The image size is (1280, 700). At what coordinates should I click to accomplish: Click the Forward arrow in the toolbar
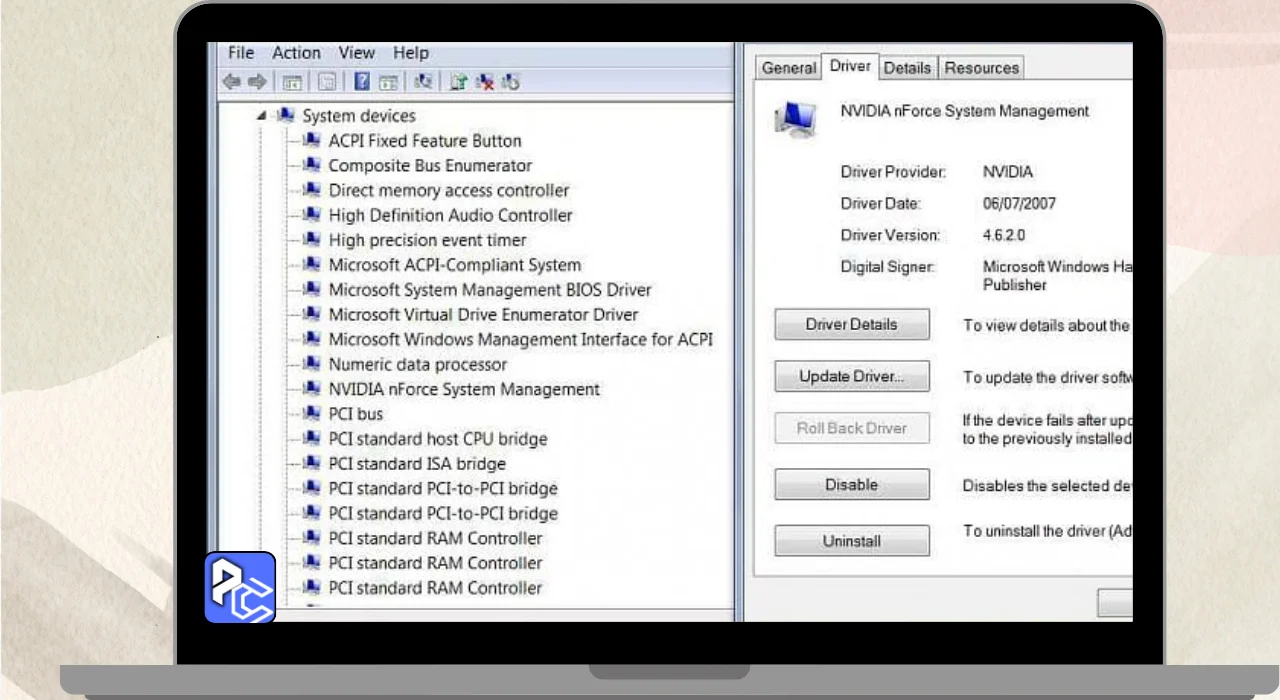coord(257,82)
